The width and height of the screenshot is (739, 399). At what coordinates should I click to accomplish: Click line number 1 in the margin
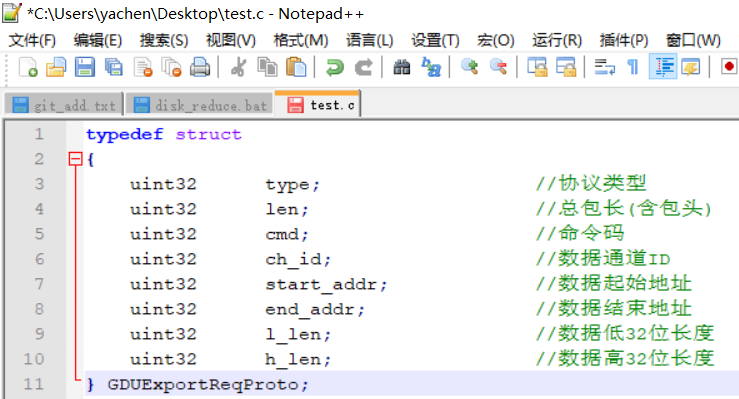tap(39, 134)
